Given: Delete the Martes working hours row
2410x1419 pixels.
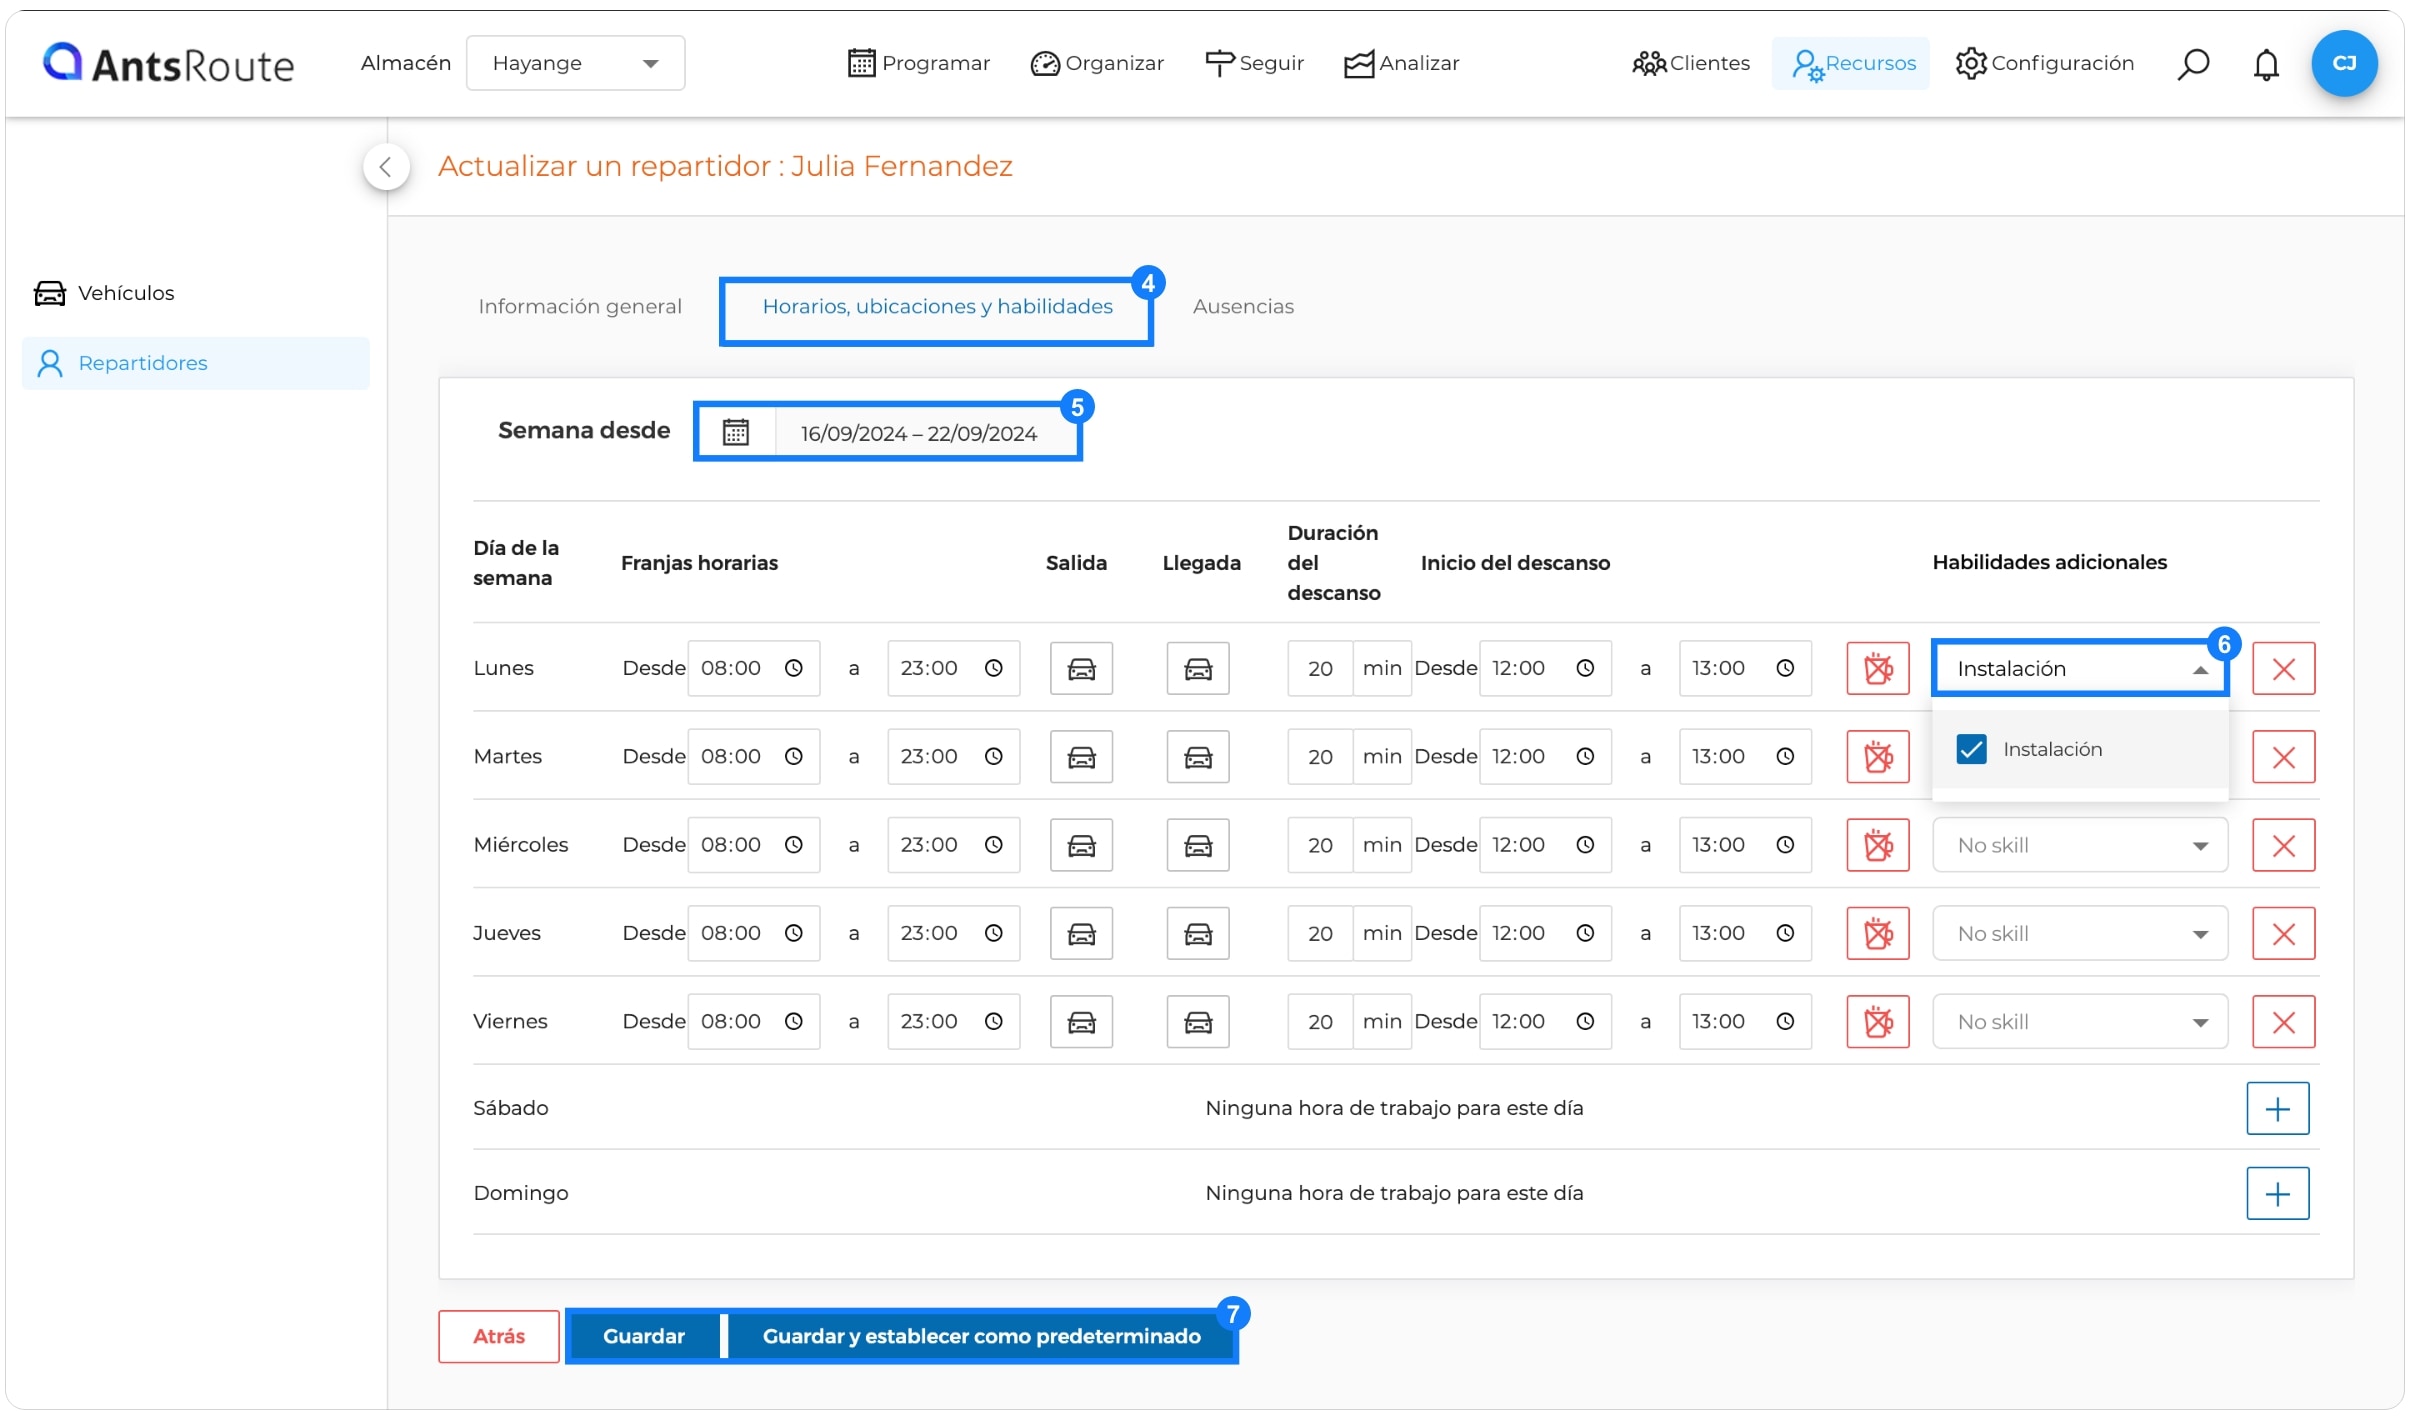Looking at the screenshot, I should pyautogui.click(x=2284, y=757).
